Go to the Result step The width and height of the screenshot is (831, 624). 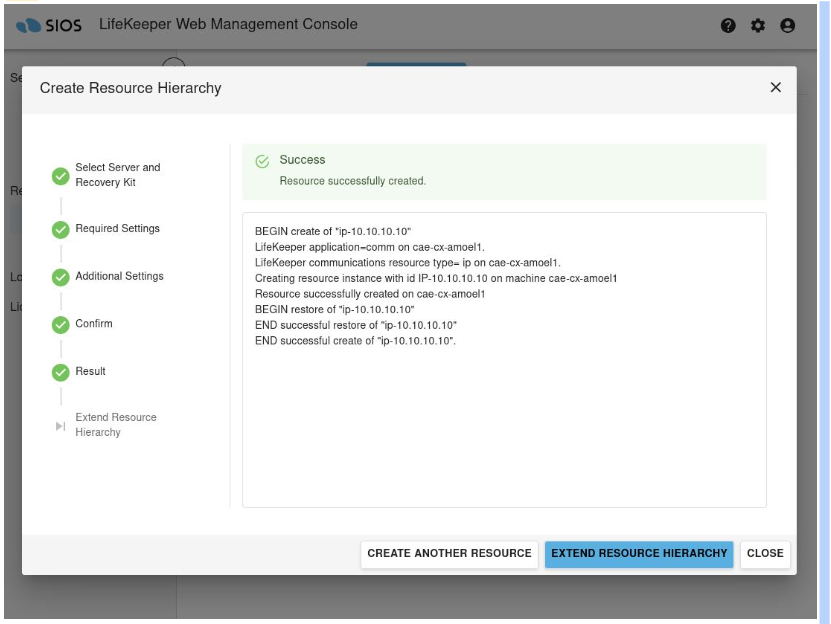click(90, 371)
